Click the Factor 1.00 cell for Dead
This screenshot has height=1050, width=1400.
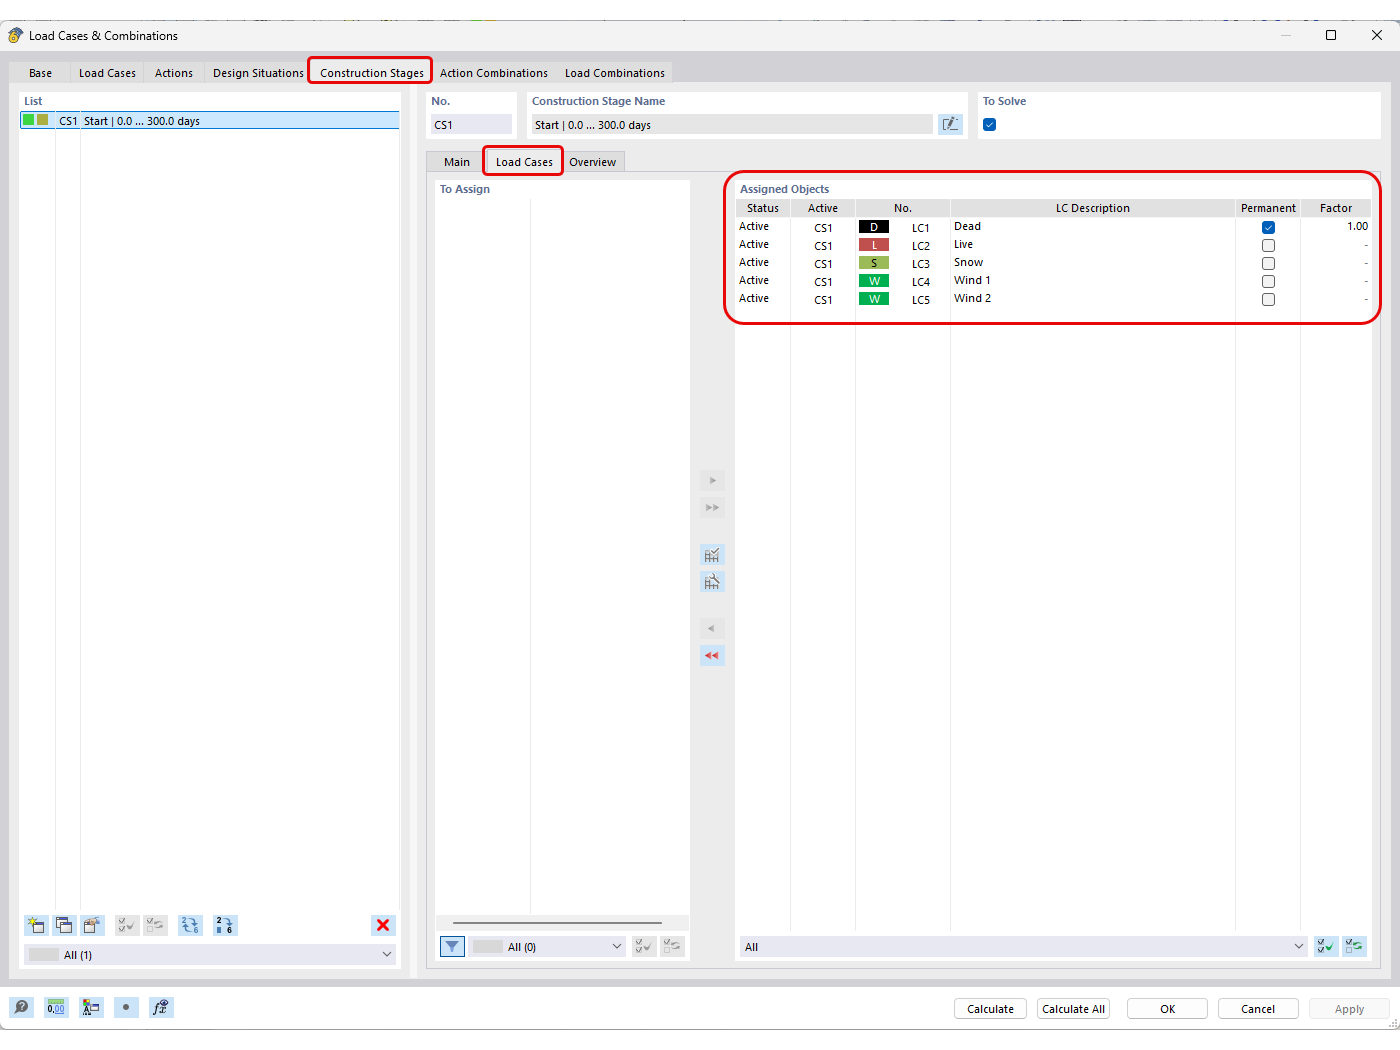1336,227
